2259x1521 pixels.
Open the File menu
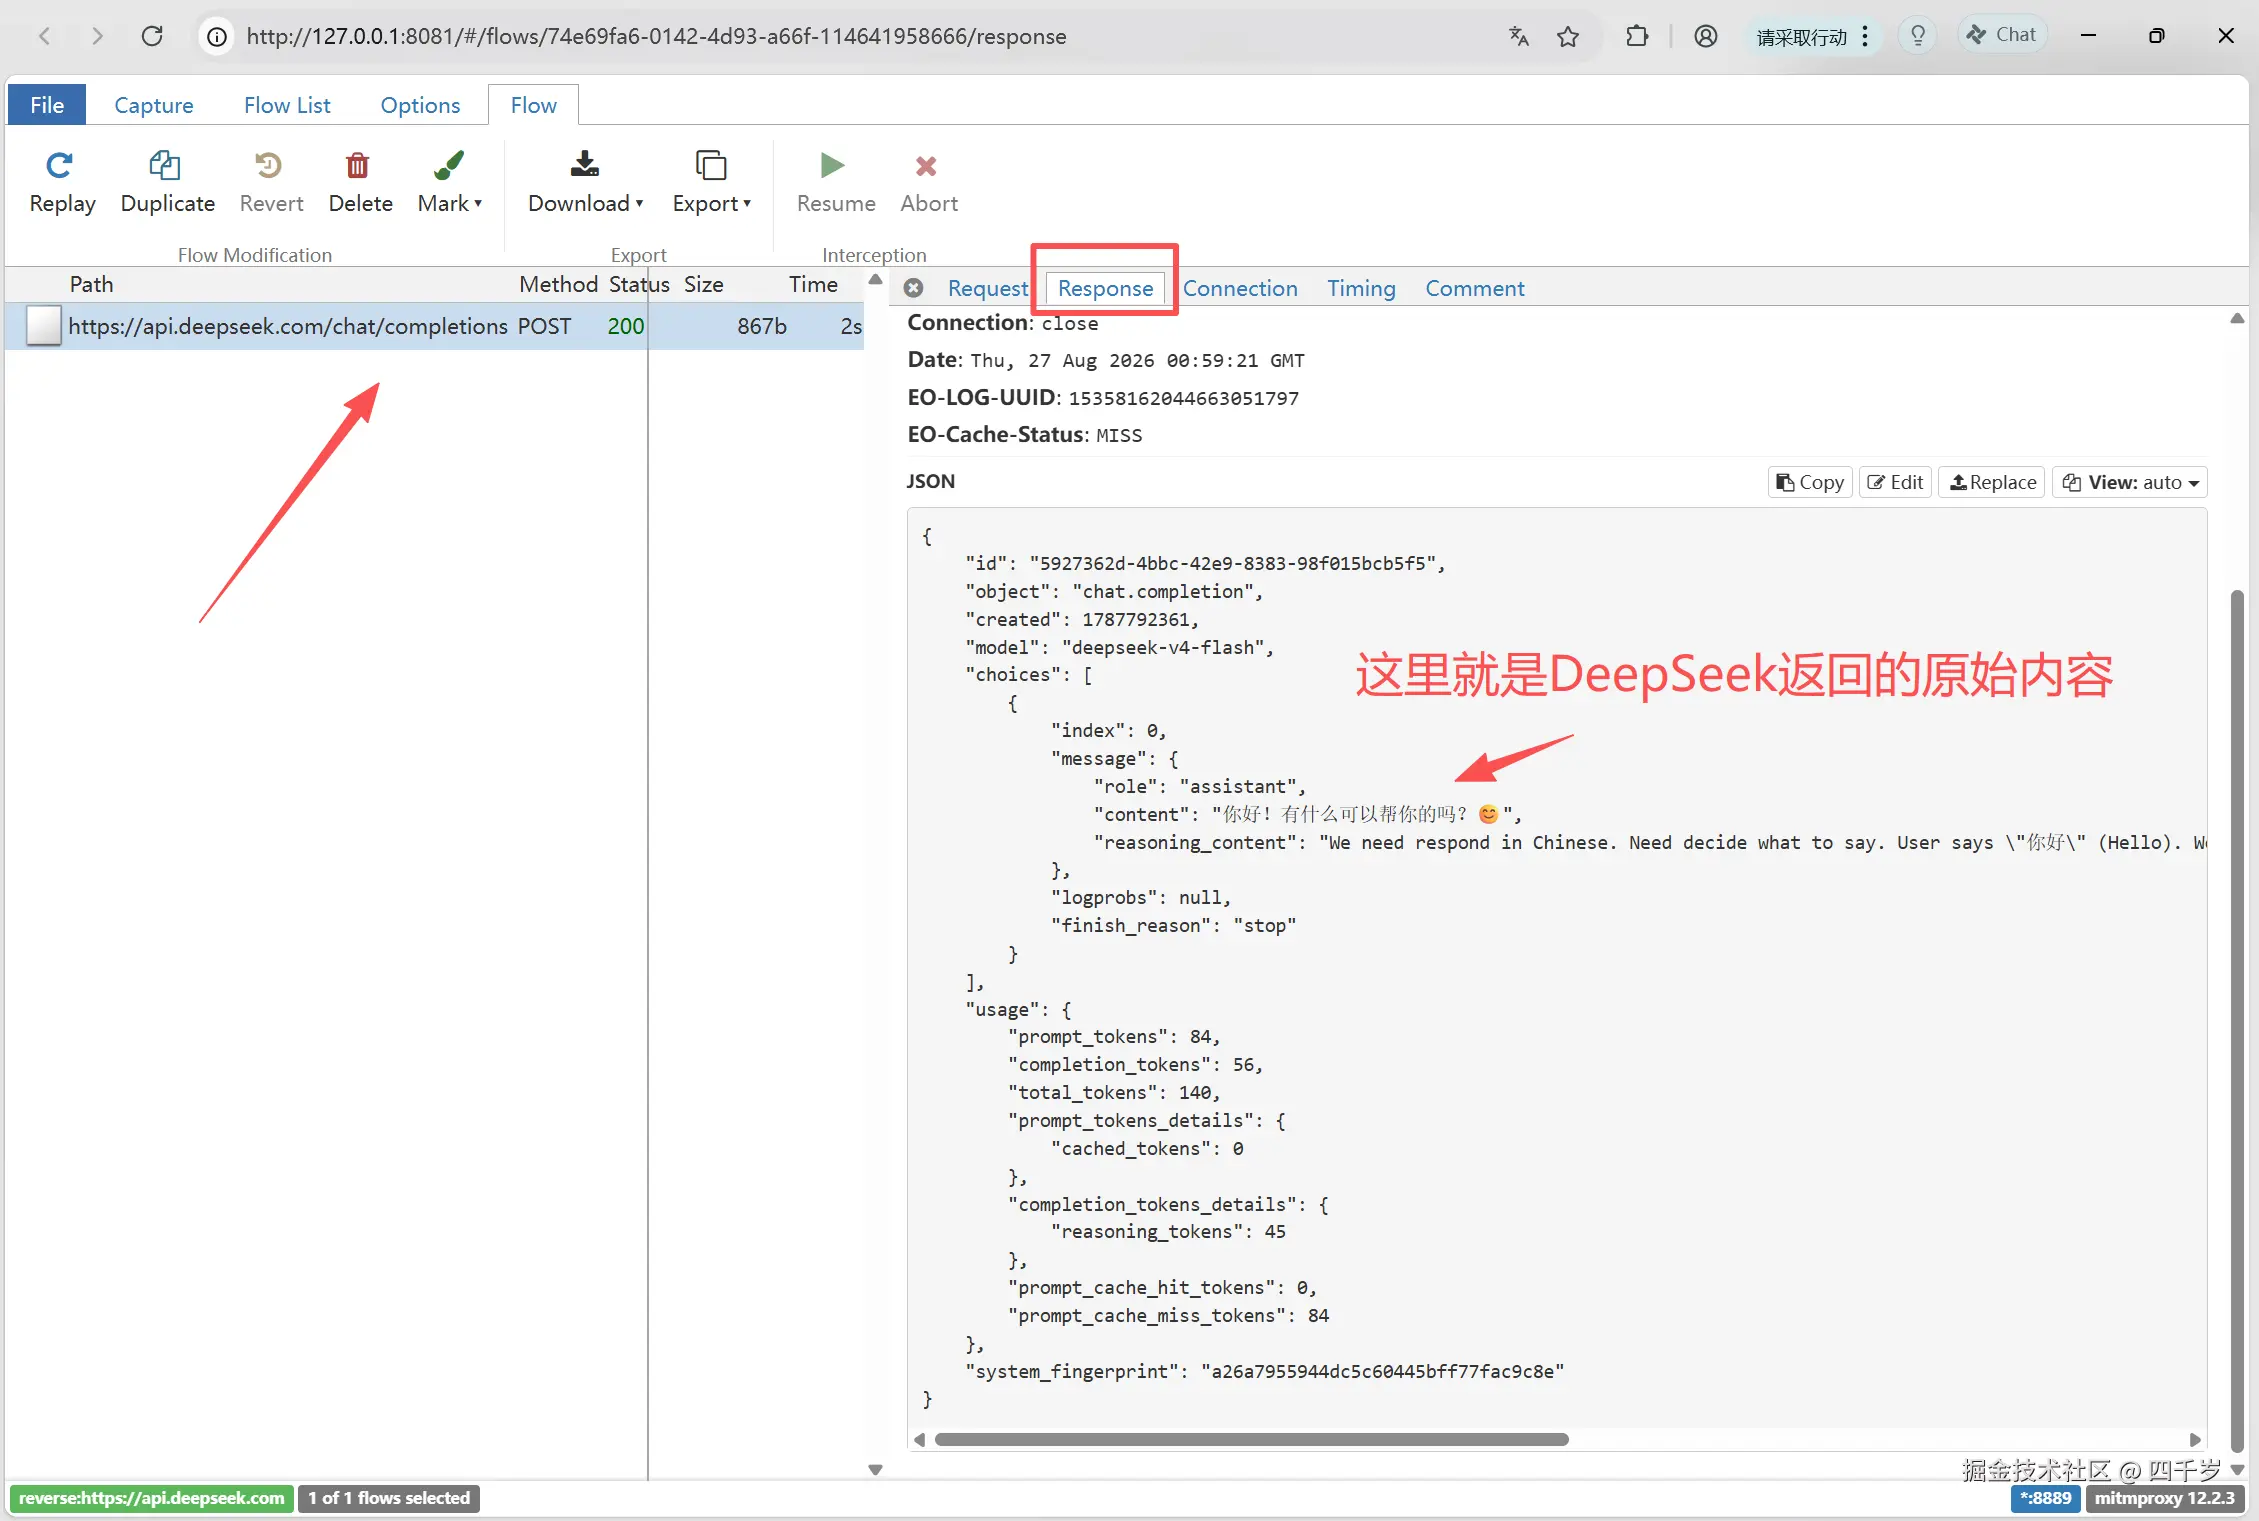point(47,105)
